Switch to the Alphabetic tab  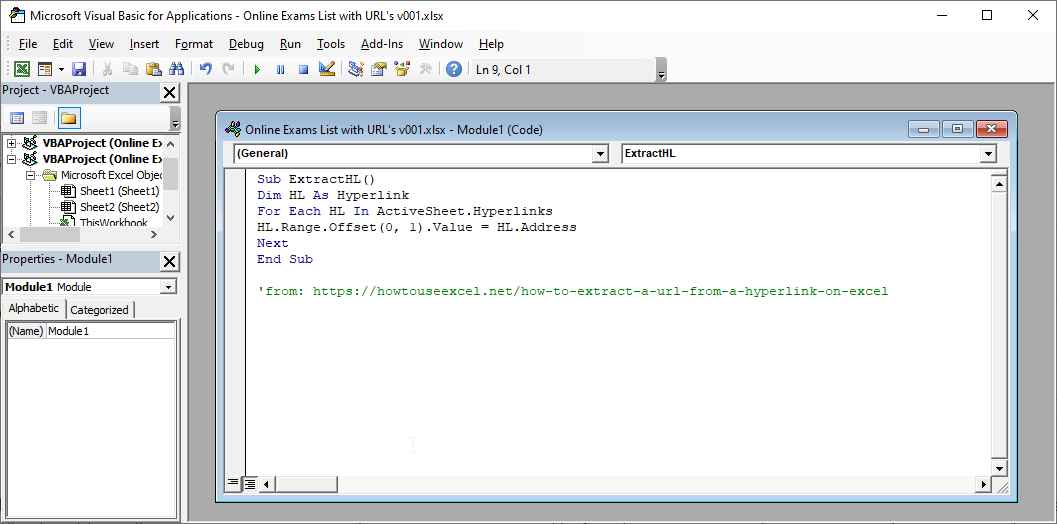pyautogui.click(x=34, y=308)
